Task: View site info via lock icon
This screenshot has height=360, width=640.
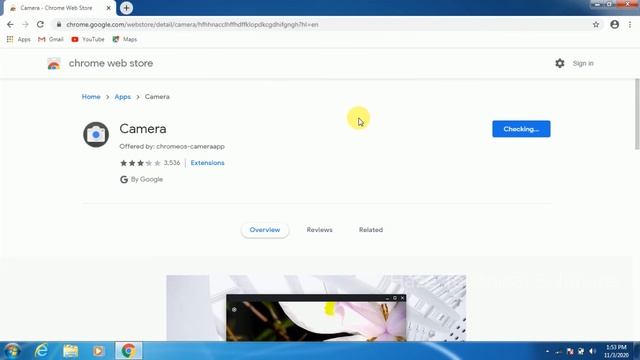Action: click(x=59, y=24)
